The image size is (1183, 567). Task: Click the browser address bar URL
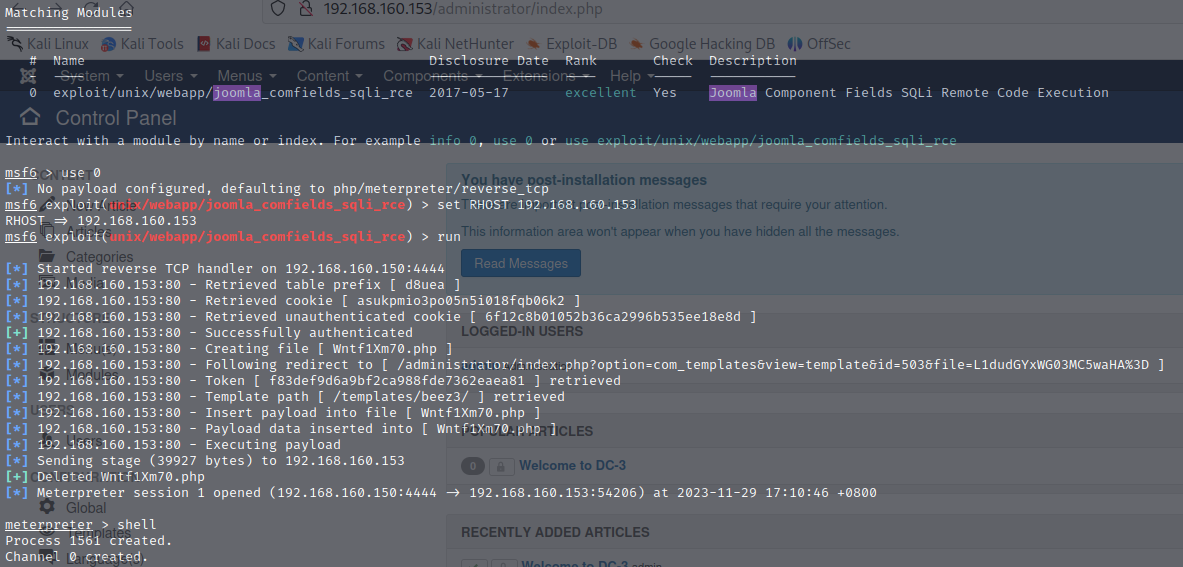pos(462,8)
